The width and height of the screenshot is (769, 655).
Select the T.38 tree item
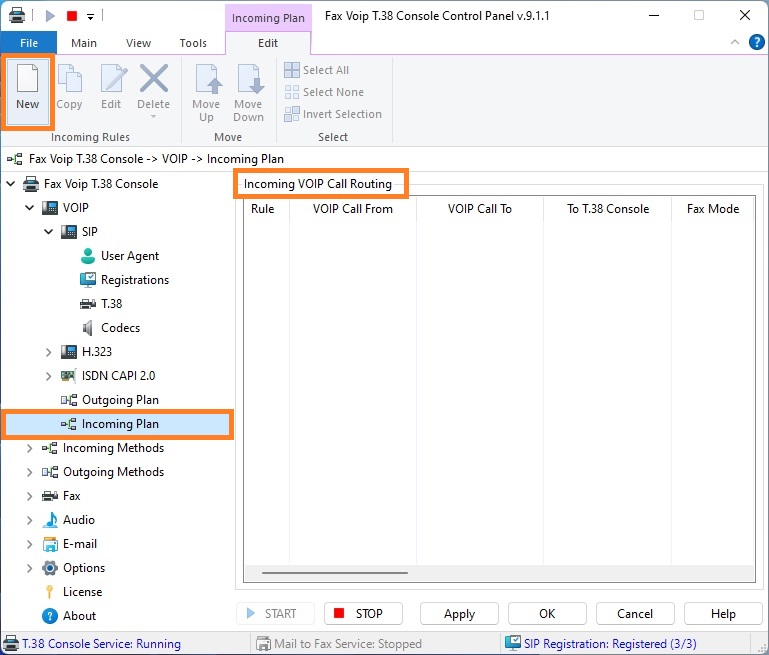(111, 304)
